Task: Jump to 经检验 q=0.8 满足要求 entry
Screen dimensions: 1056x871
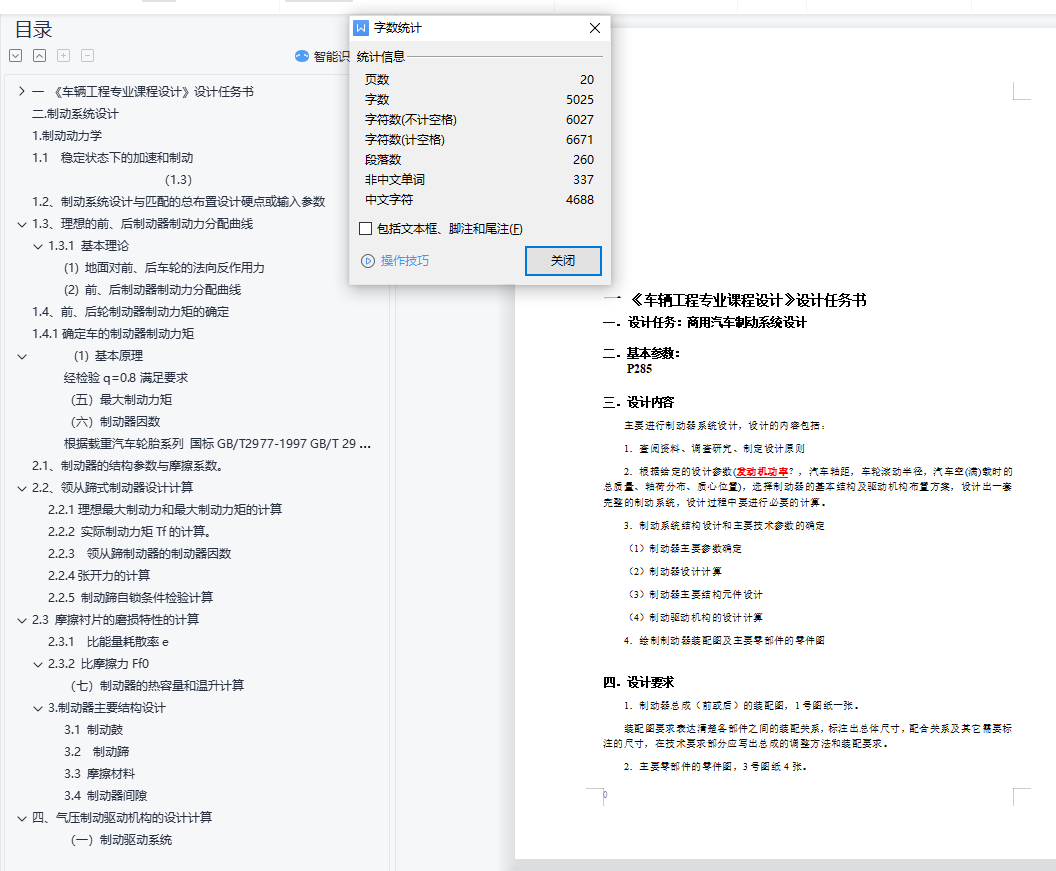Action: 126,377
